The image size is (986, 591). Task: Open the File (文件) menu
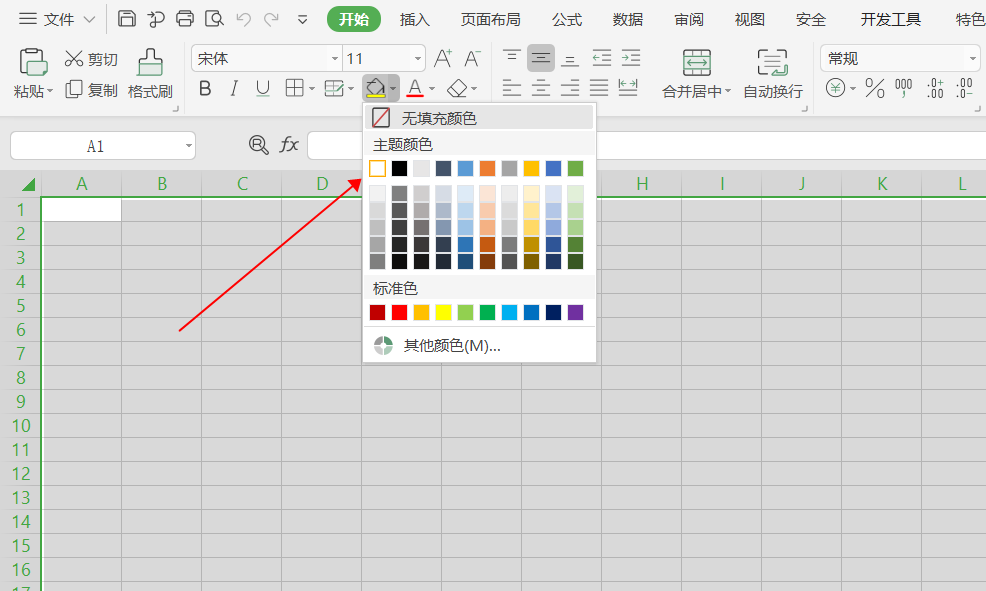57,19
